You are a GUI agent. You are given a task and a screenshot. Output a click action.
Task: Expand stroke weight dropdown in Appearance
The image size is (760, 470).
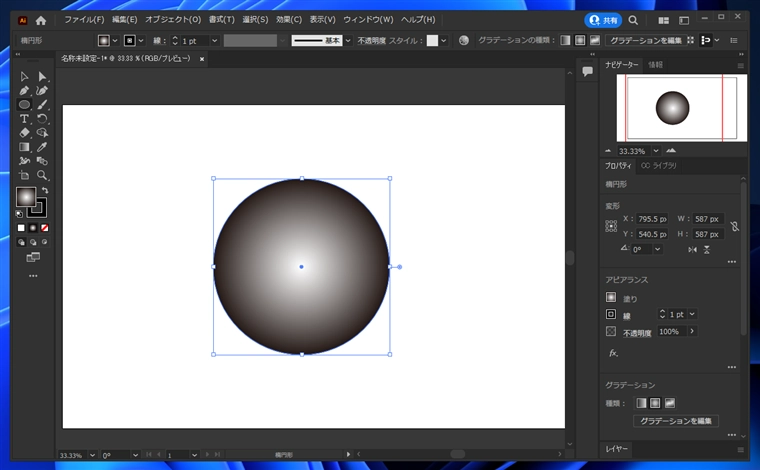point(692,314)
